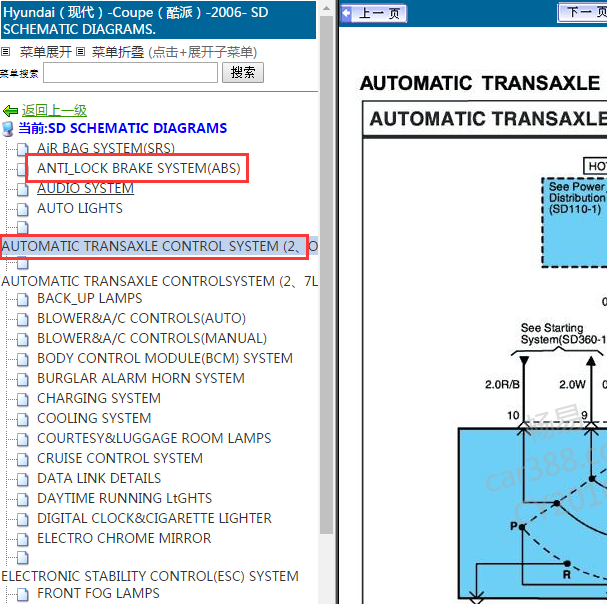Click page icon beside AiR BAG SYSTEM(SRS)
This screenshot has width=607, height=604.
tap(22, 149)
